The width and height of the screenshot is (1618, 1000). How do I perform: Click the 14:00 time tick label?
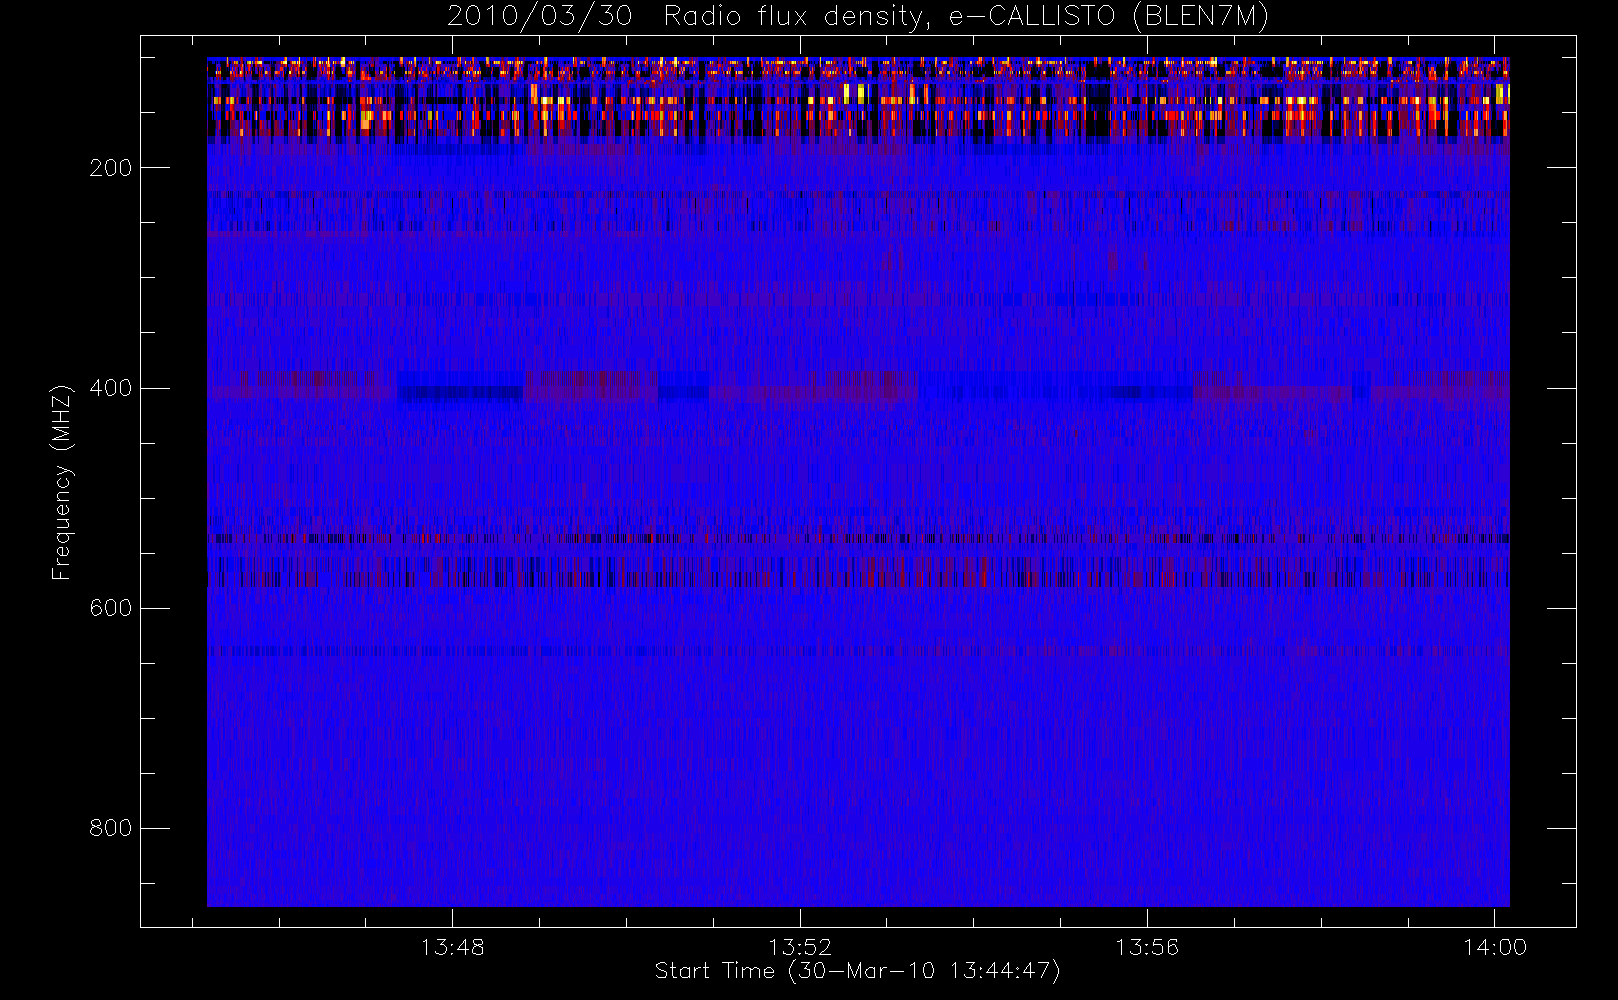(x=1495, y=947)
